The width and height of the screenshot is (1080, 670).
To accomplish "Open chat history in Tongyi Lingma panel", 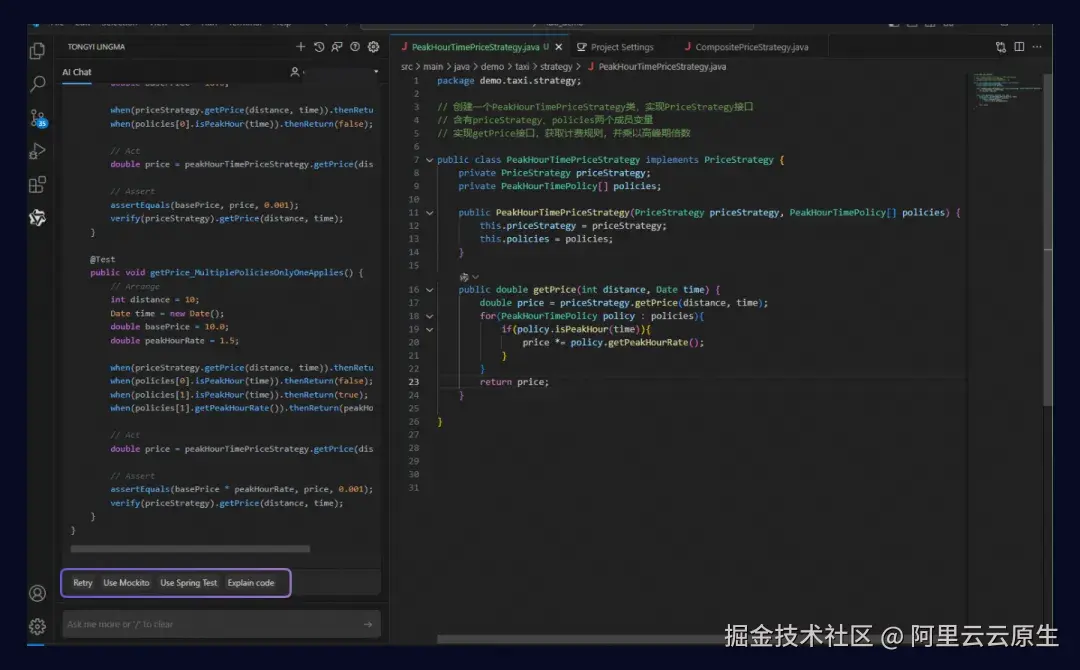I will point(319,47).
